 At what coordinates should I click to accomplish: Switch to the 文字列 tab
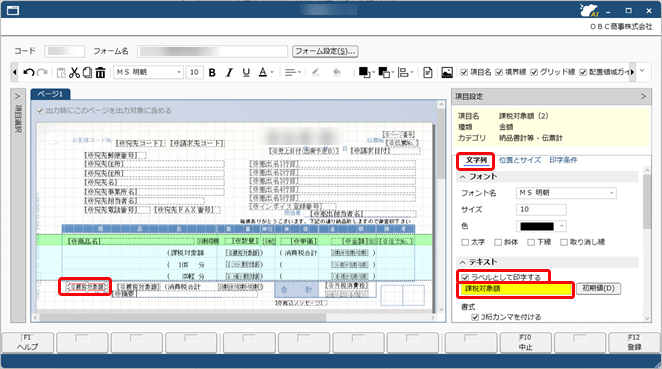(476, 160)
